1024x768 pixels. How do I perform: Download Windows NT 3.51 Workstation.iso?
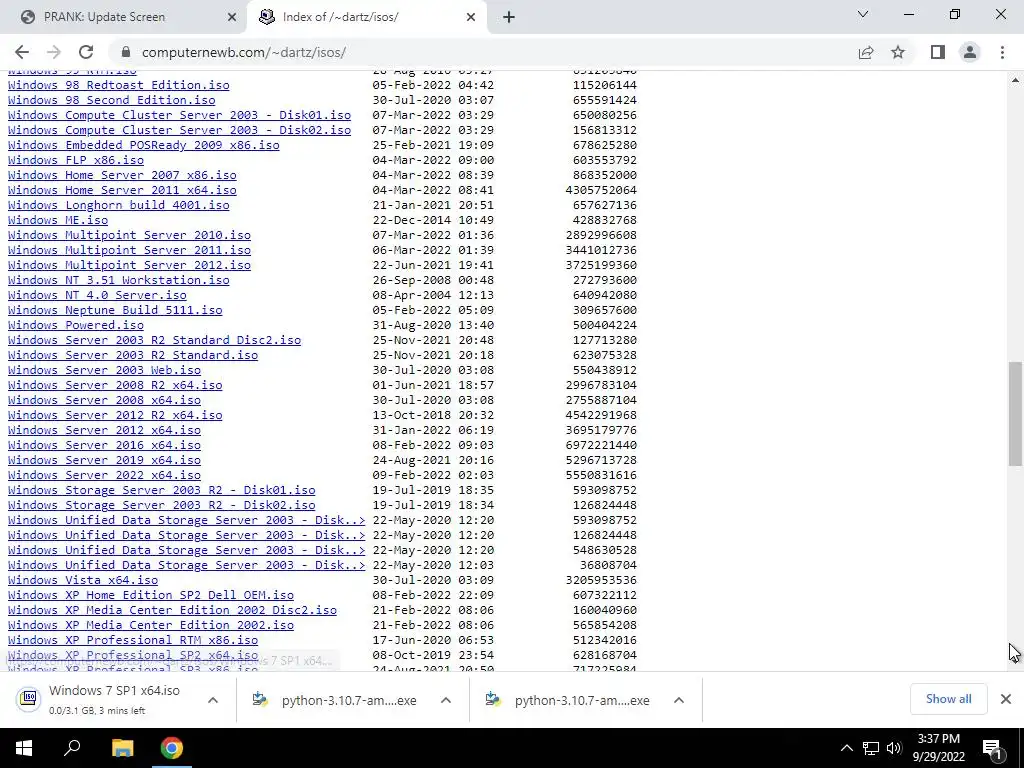click(x=118, y=280)
